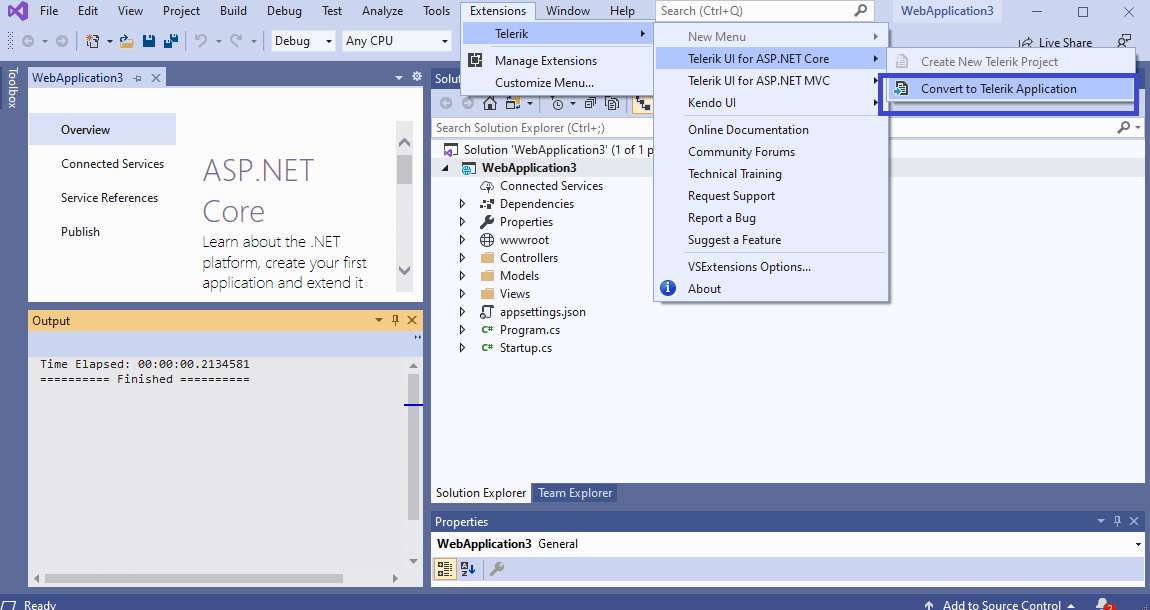The image size is (1150, 610).
Task: Pin the Solution Explorer panel
Action: click(1116, 77)
